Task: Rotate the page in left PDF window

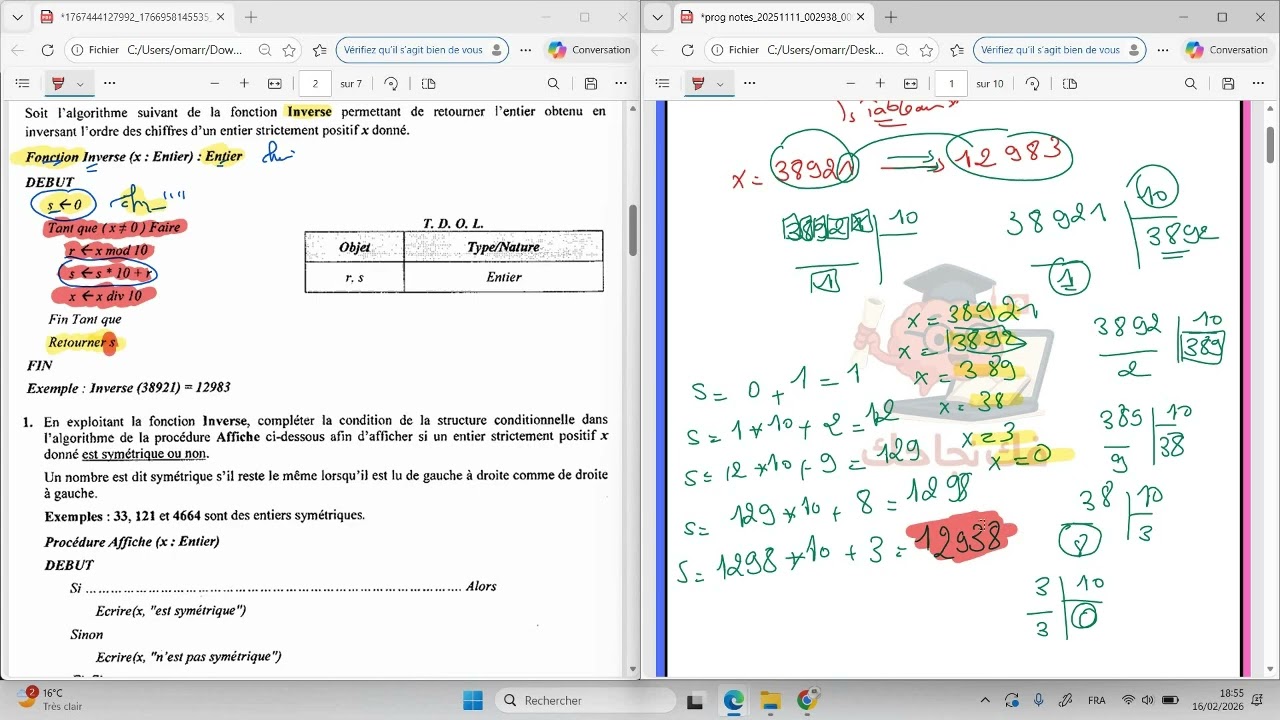Action: (x=391, y=84)
